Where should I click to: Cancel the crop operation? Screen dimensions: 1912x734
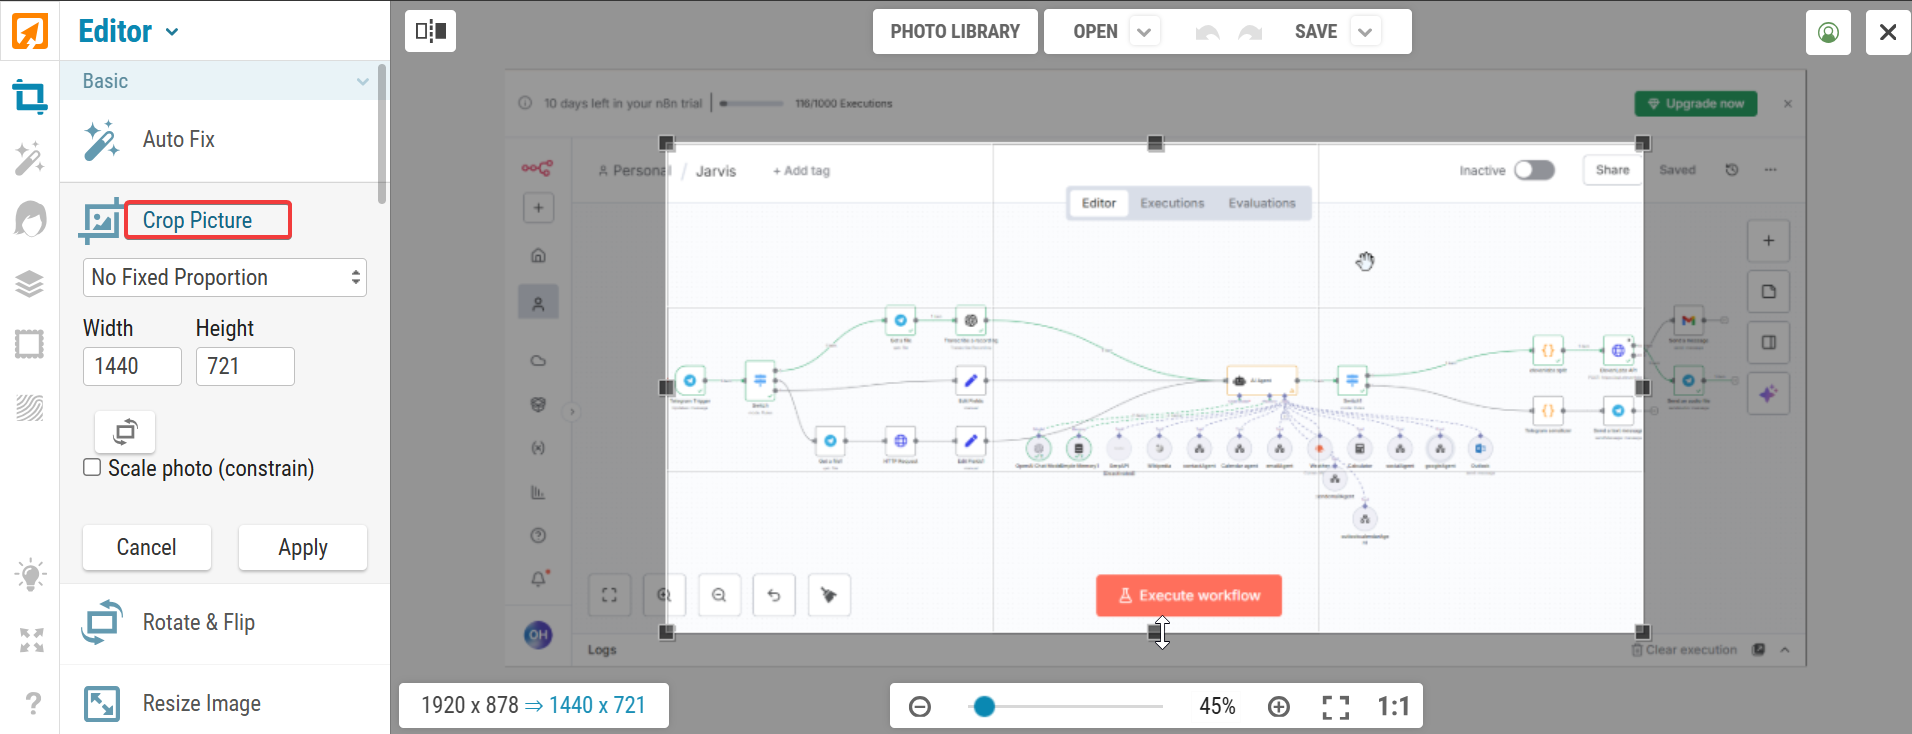click(147, 547)
